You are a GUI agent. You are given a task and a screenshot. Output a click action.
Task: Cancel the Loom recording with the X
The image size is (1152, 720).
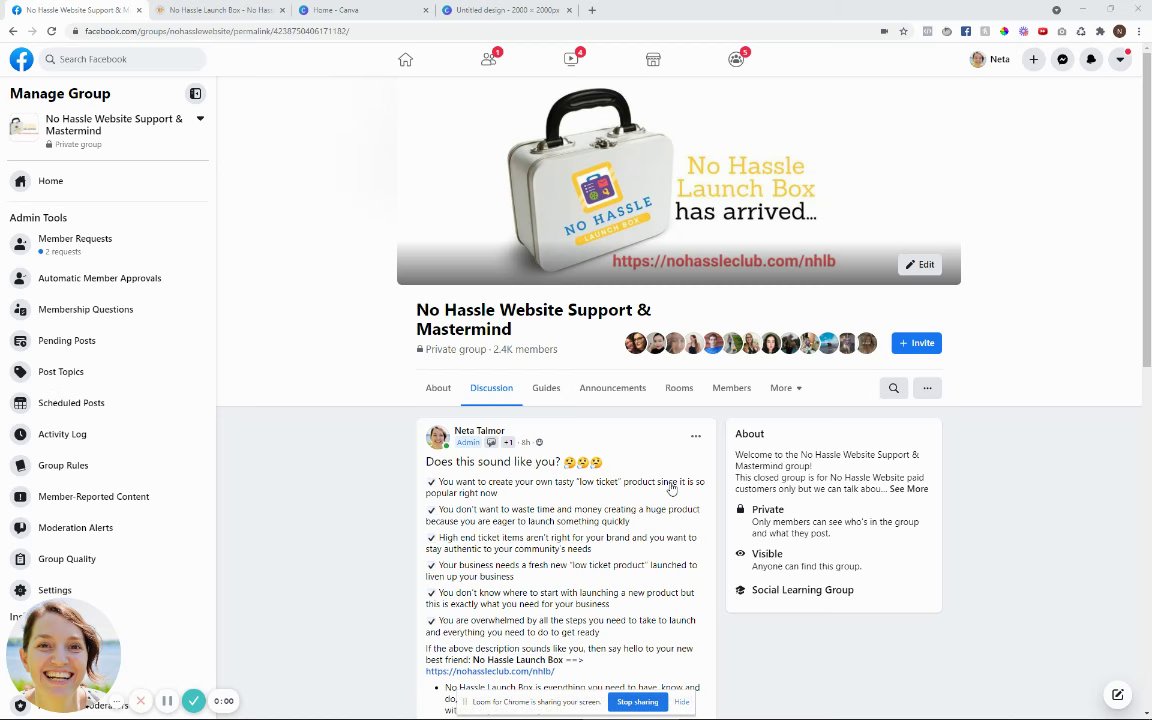point(140,701)
